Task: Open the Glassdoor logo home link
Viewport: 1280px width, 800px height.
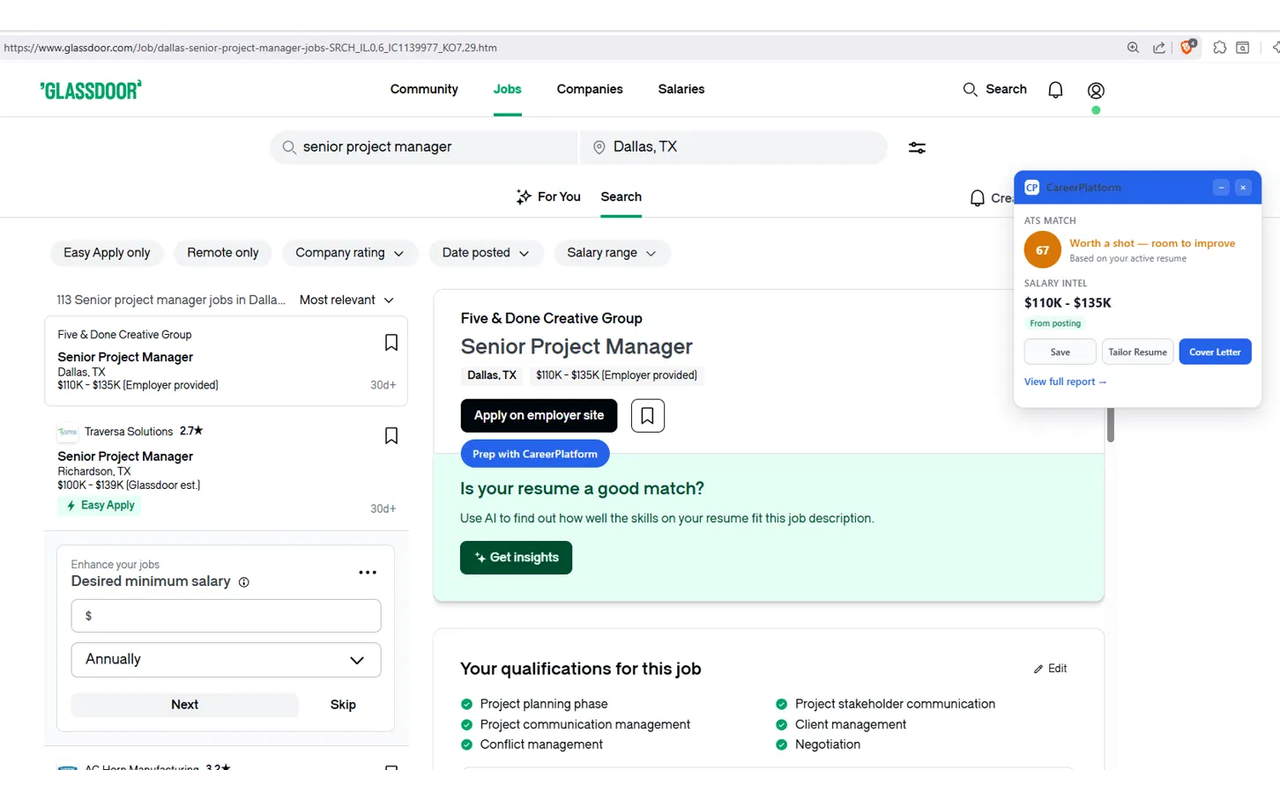Action: (91, 90)
